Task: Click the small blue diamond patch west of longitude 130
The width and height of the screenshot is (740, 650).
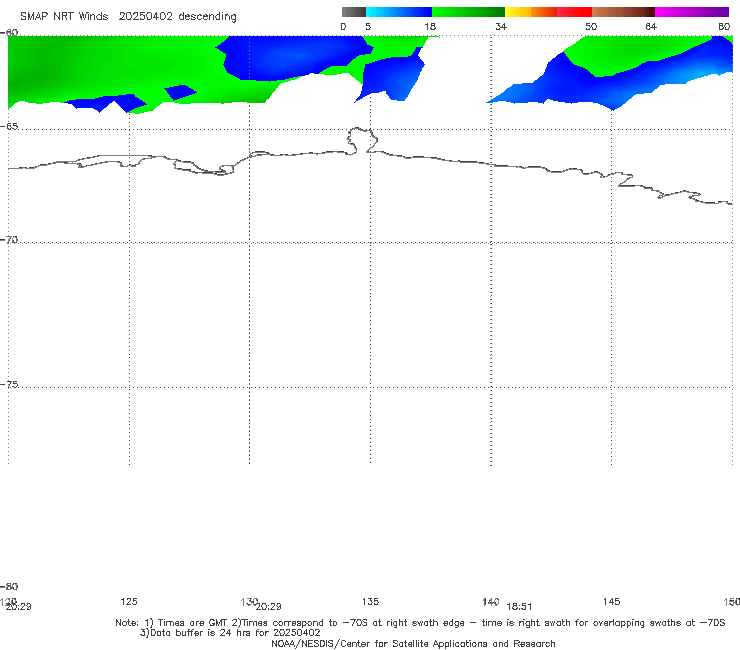Action: [x=180, y=93]
